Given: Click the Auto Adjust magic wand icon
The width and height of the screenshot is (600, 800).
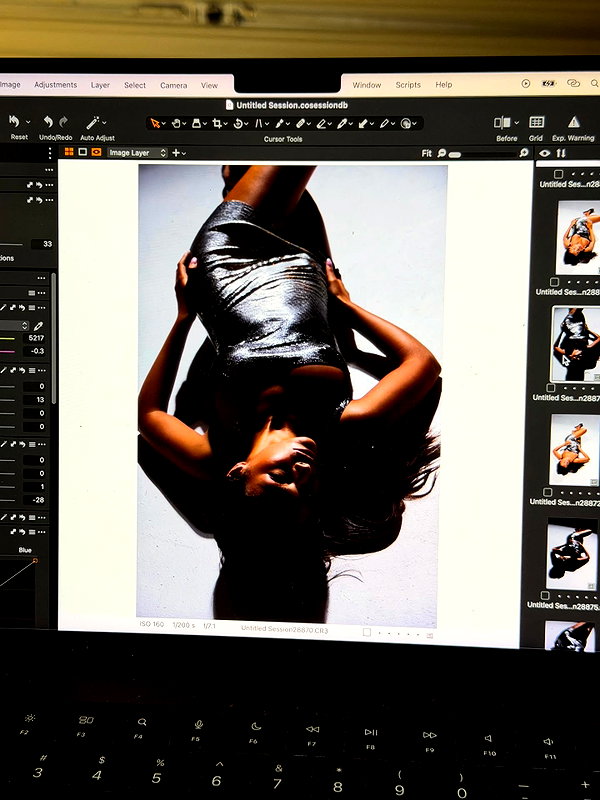Looking at the screenshot, I should [93, 122].
